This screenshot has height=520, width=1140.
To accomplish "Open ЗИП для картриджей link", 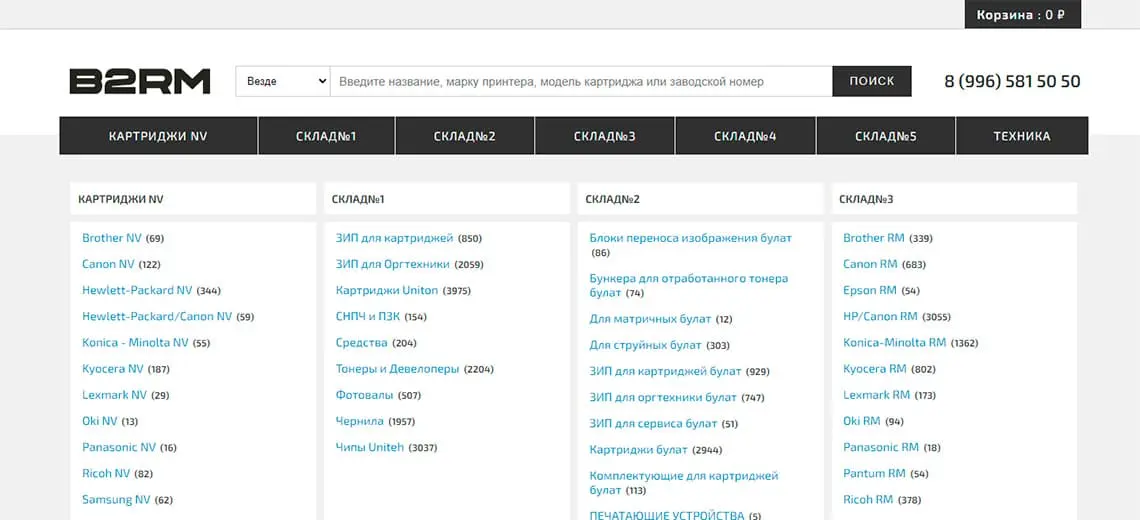I will 395,238.
